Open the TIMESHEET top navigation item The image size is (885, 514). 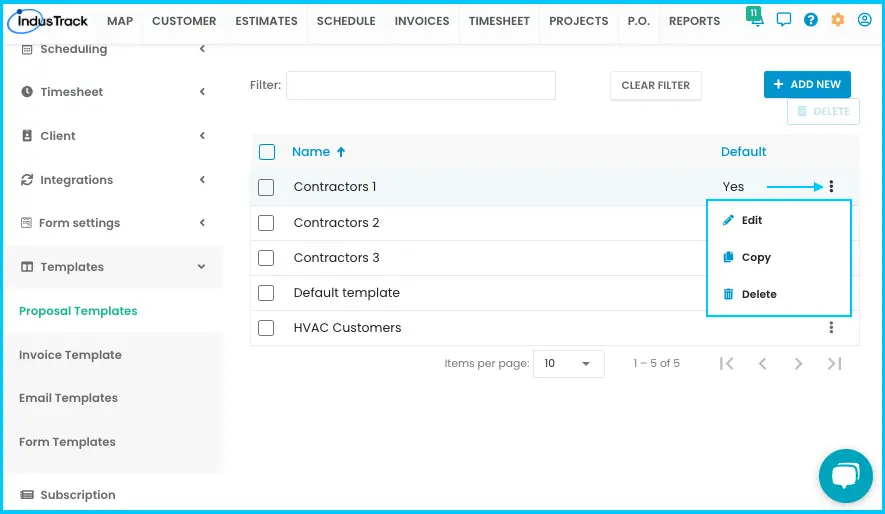[499, 21]
